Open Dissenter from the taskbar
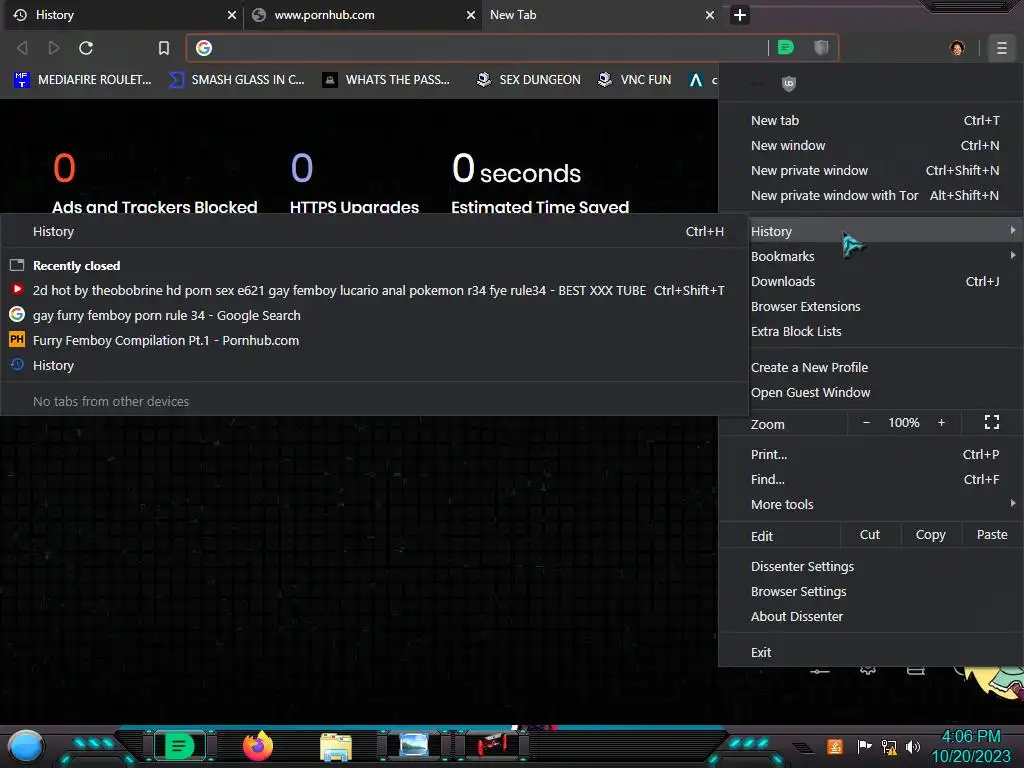The height and width of the screenshot is (768, 1024). [179, 746]
